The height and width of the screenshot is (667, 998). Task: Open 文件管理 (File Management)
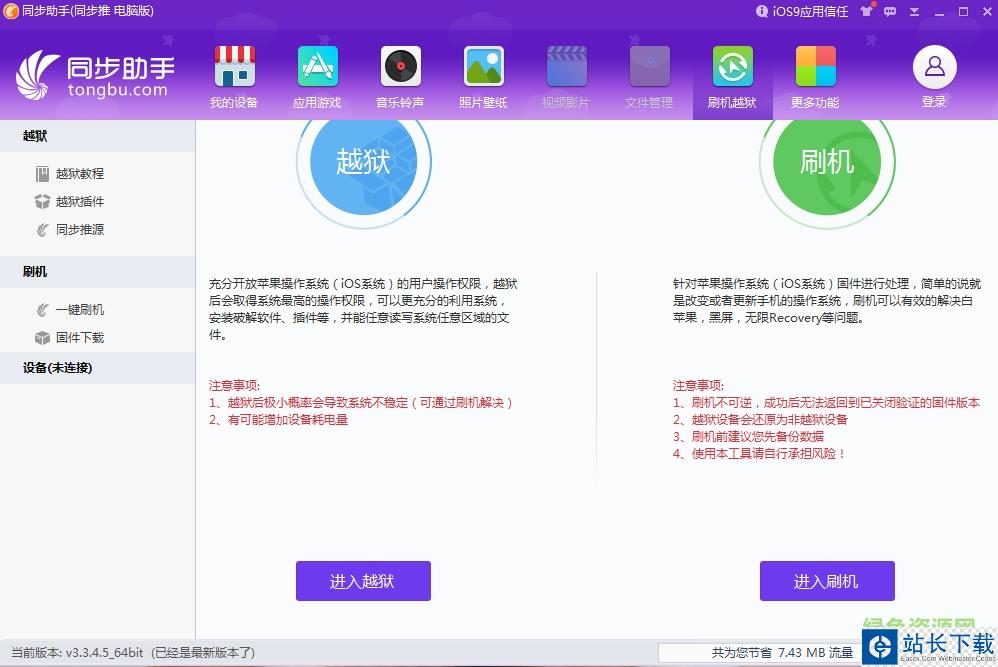649,77
